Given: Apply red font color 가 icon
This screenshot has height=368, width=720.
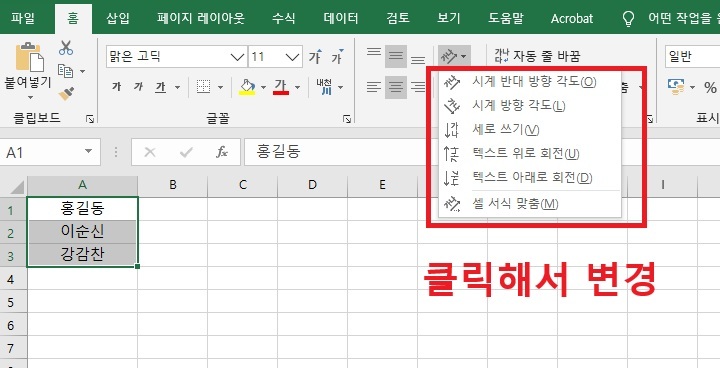Looking at the screenshot, I should 281,86.
